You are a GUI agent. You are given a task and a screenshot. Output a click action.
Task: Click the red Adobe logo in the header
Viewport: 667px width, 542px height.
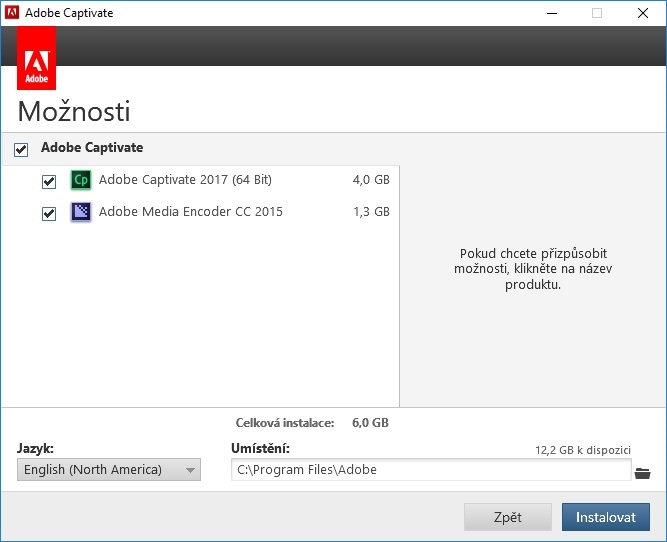click(x=36, y=59)
